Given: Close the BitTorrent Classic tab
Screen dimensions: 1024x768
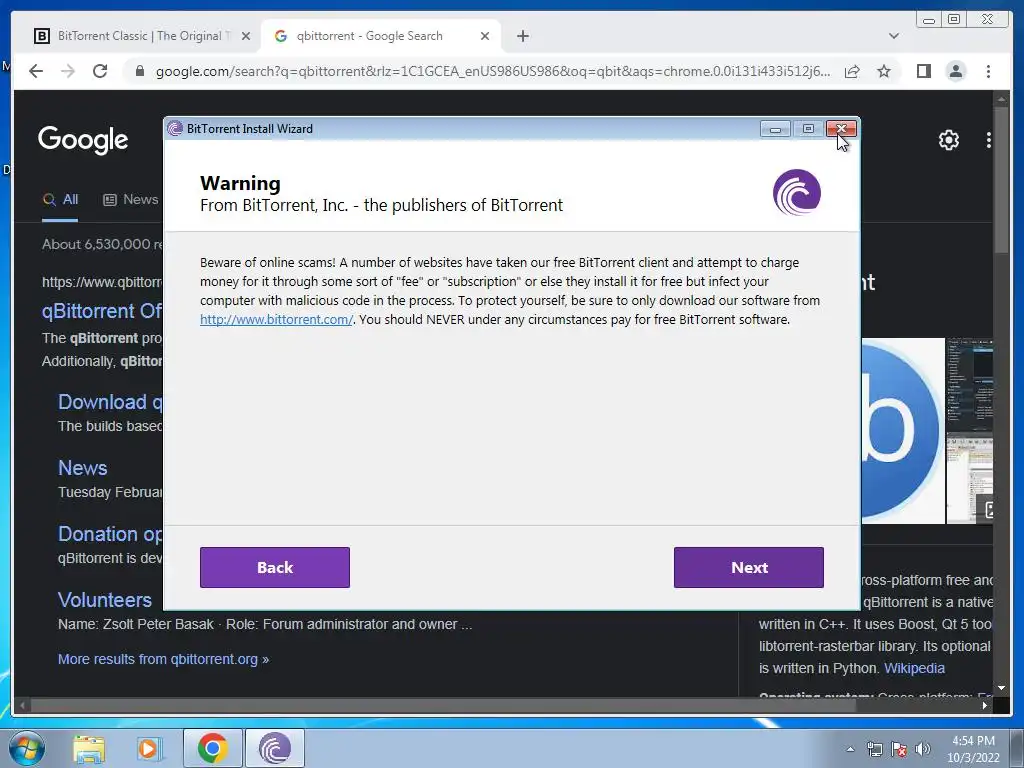Looking at the screenshot, I should [x=246, y=37].
